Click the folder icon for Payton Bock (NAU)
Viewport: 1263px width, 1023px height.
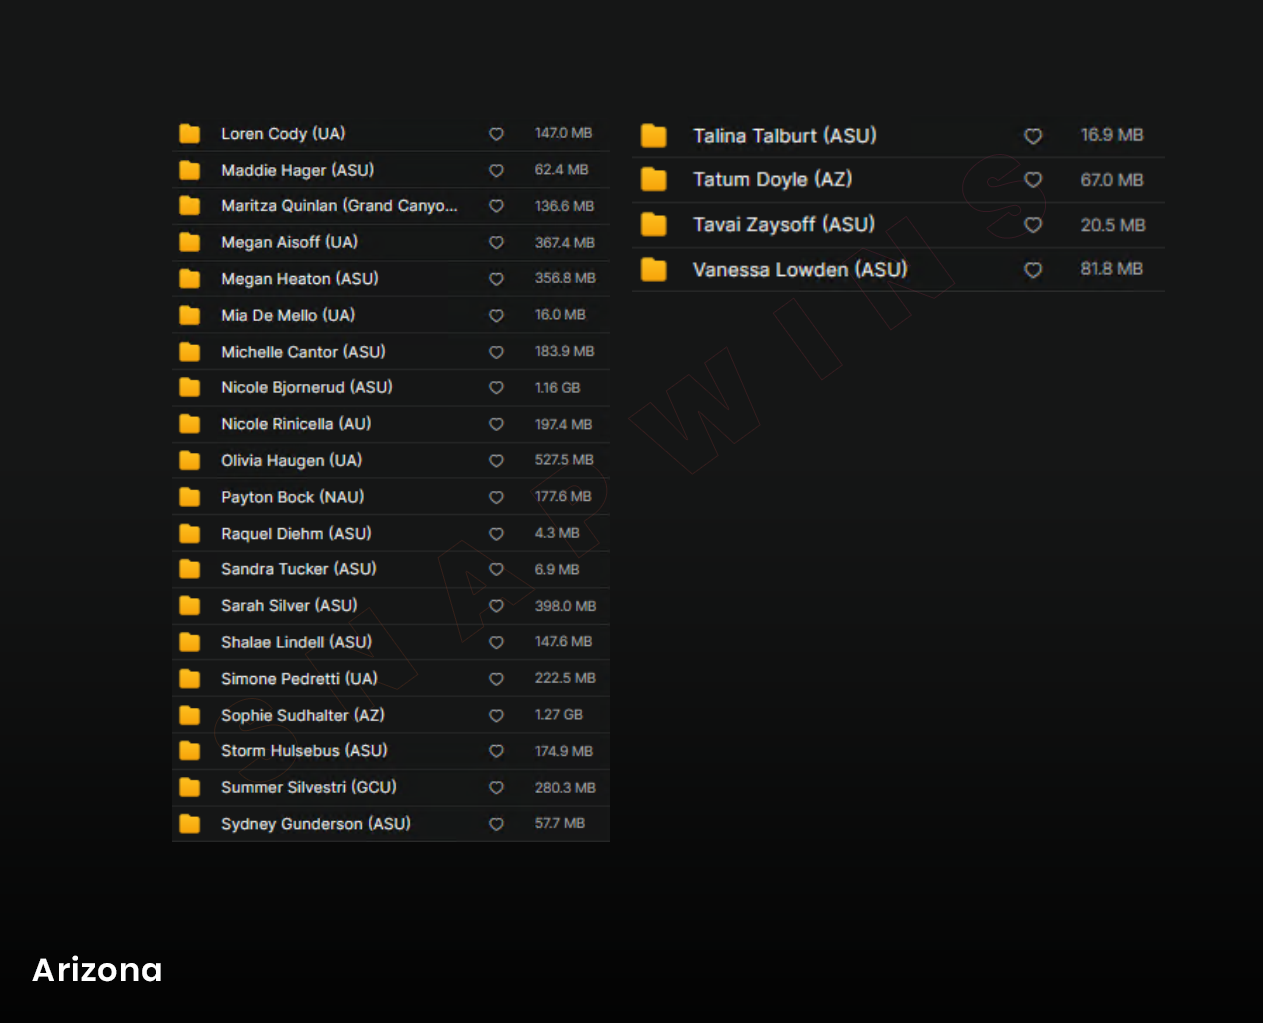189,497
